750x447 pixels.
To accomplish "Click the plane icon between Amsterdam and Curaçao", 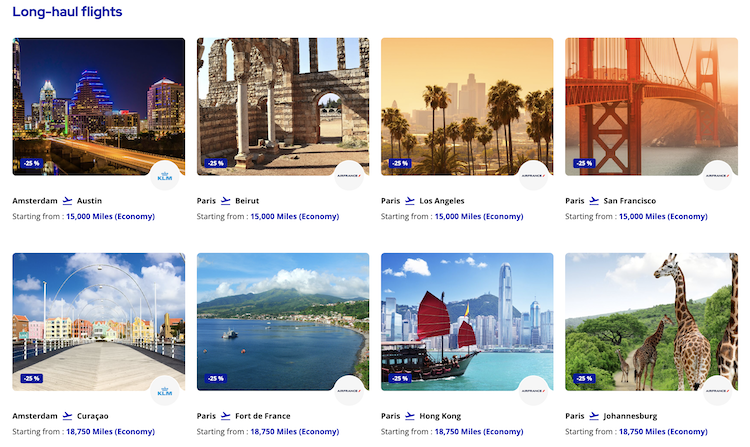I will point(67,416).
